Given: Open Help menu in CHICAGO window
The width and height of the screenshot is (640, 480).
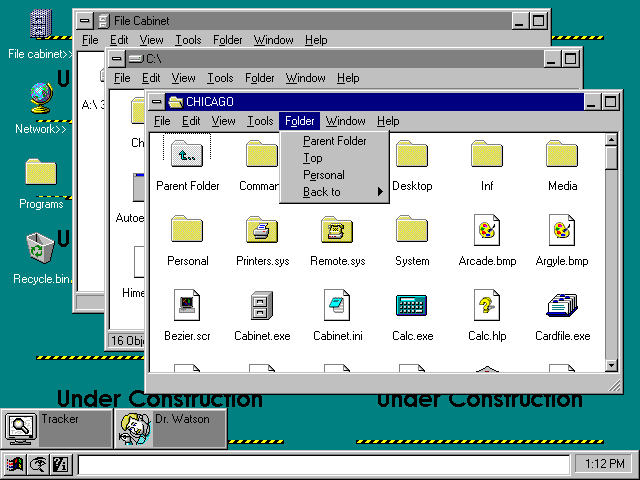Looking at the screenshot, I should (x=388, y=121).
